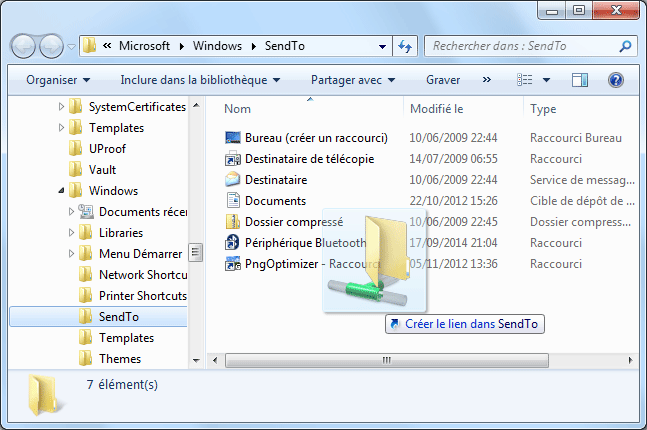Screen dimensions: 647x430
Task: Click the Destinataire mail envelope icon
Action: (x=233, y=180)
